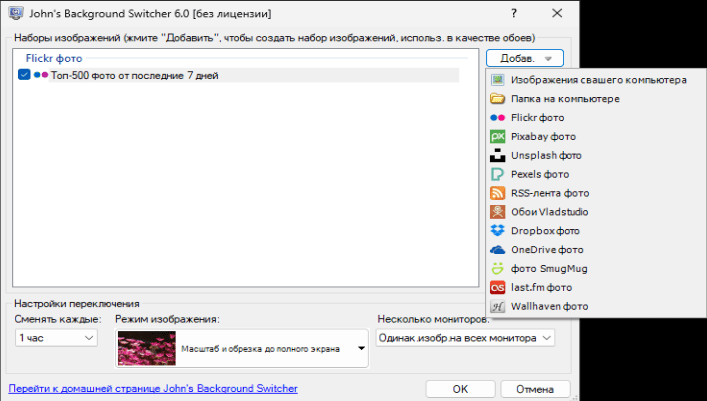Click the orange RSS feed icon
The width and height of the screenshot is (707, 401).
tap(497, 193)
